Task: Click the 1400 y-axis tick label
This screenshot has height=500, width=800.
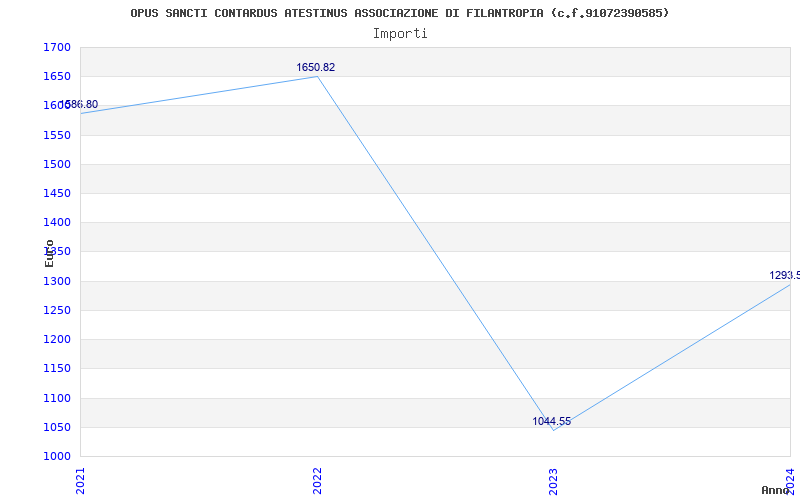Action: 57,222
